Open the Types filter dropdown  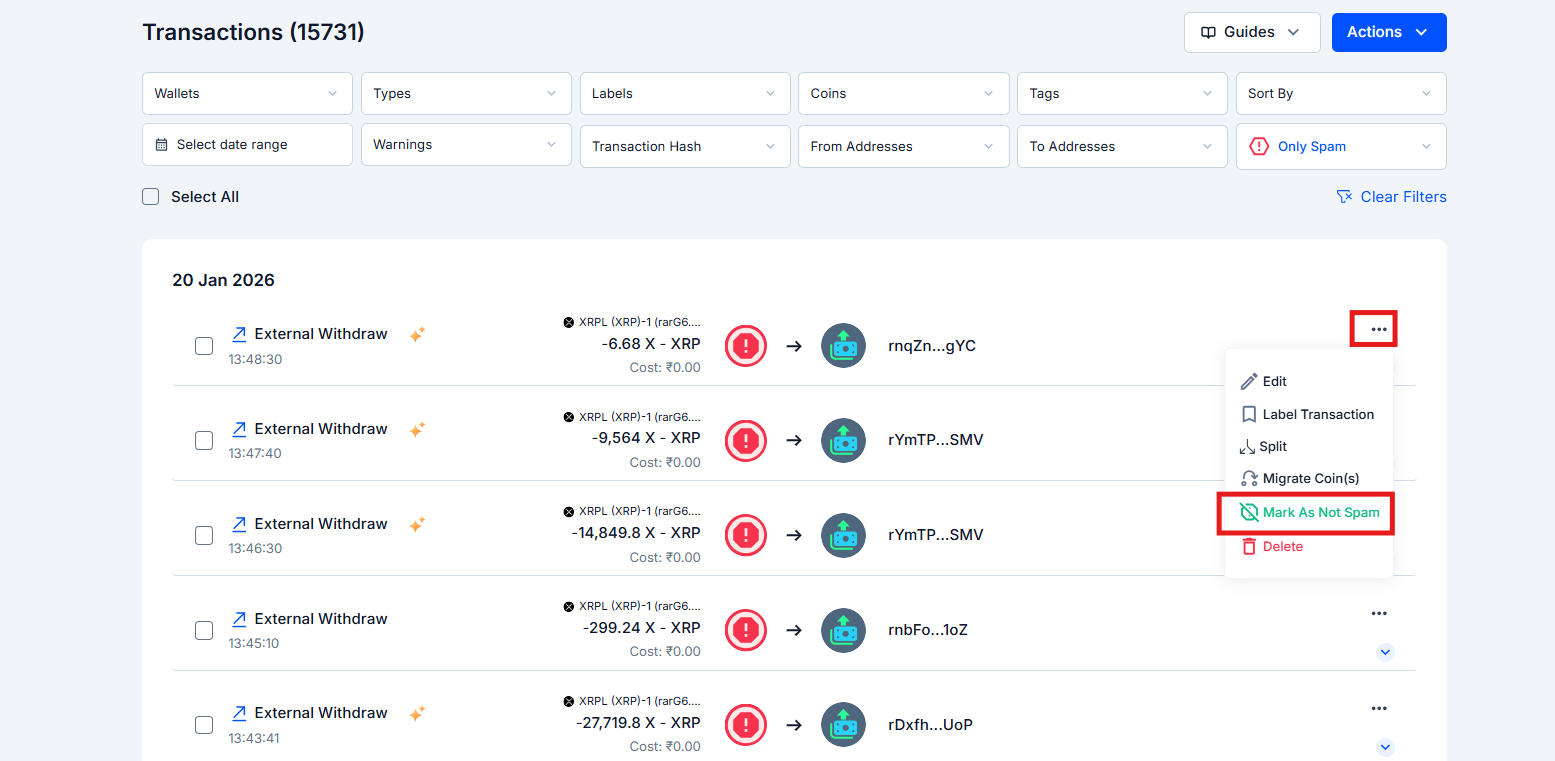[466, 93]
